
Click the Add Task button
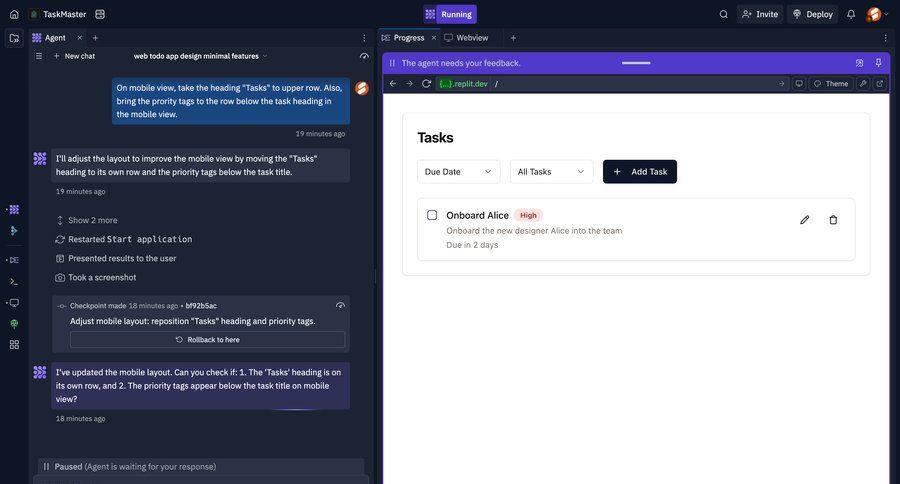pos(639,172)
